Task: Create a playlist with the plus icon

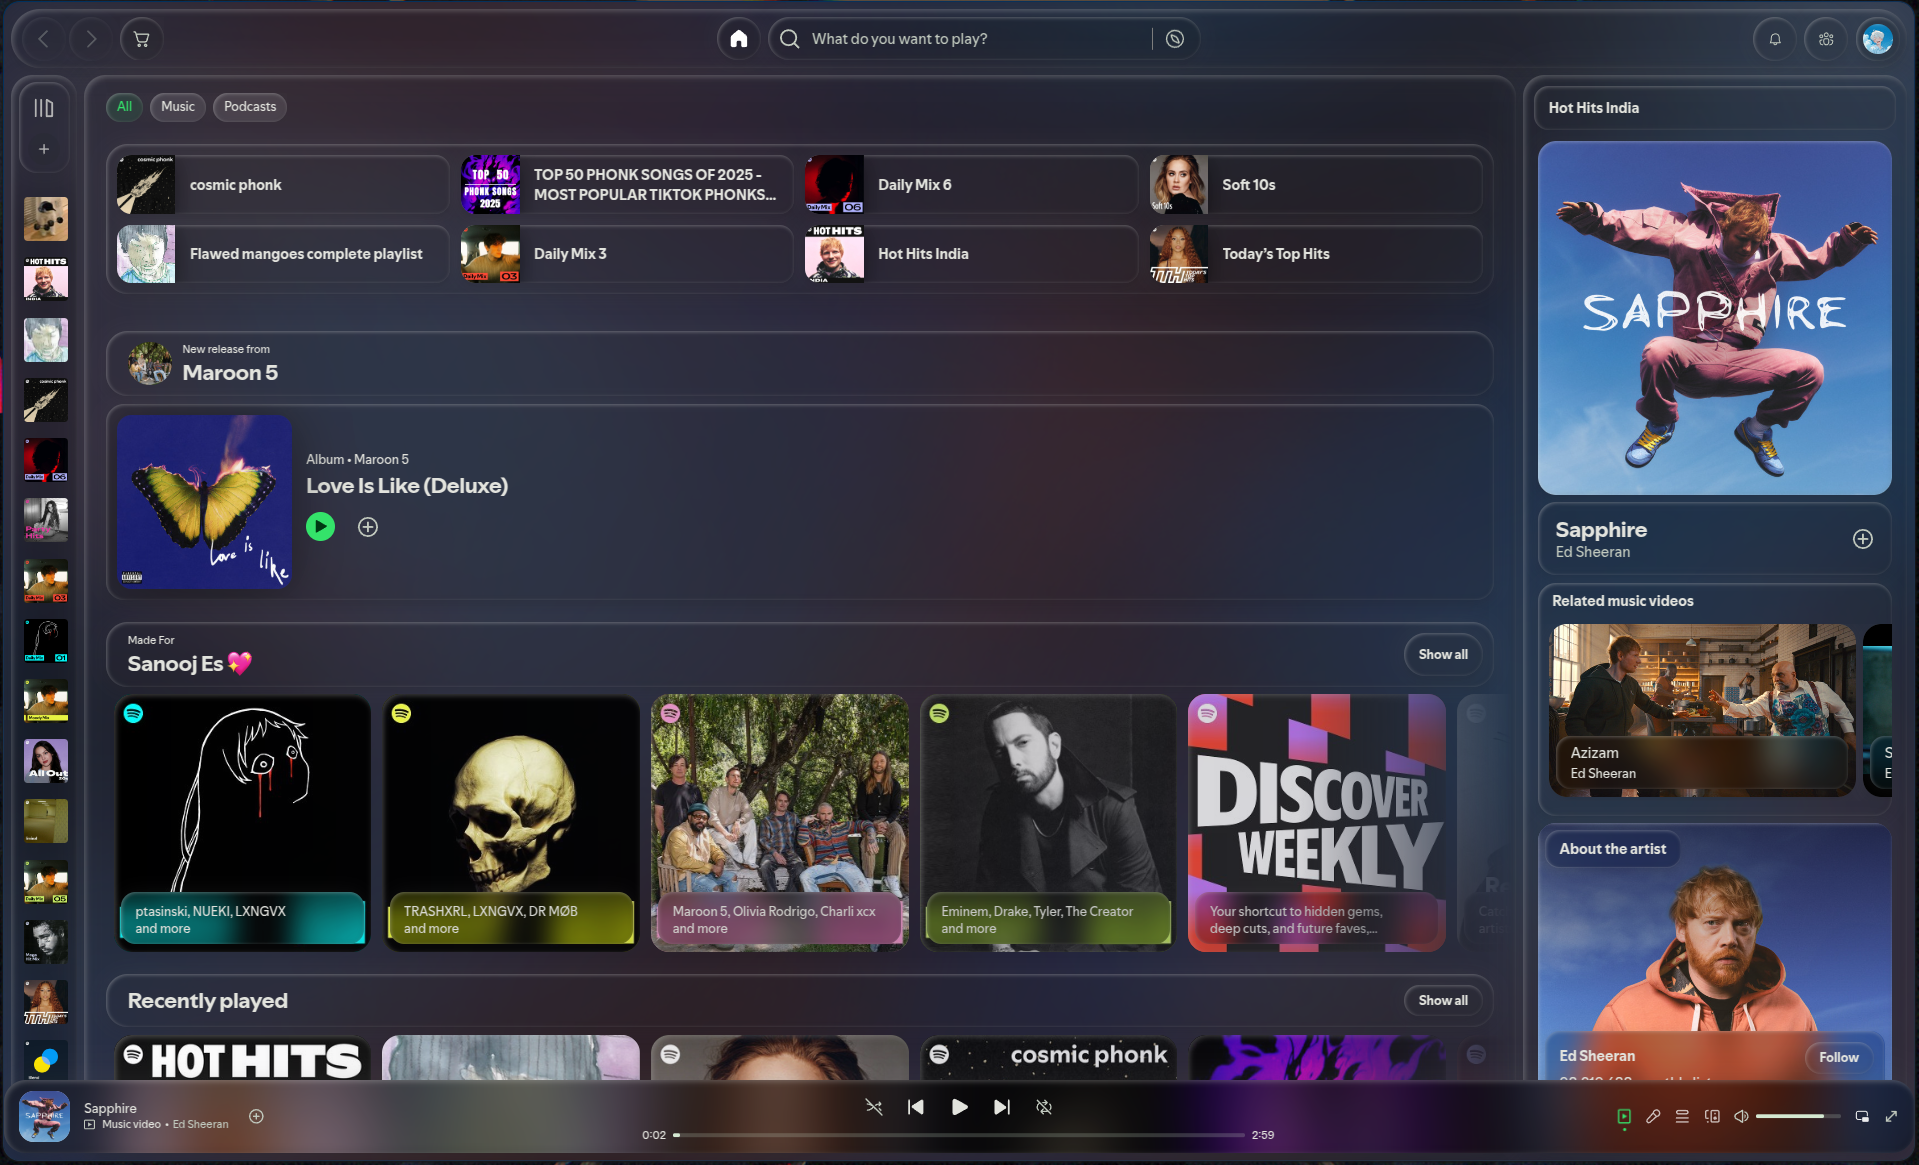Action: pos(44,149)
